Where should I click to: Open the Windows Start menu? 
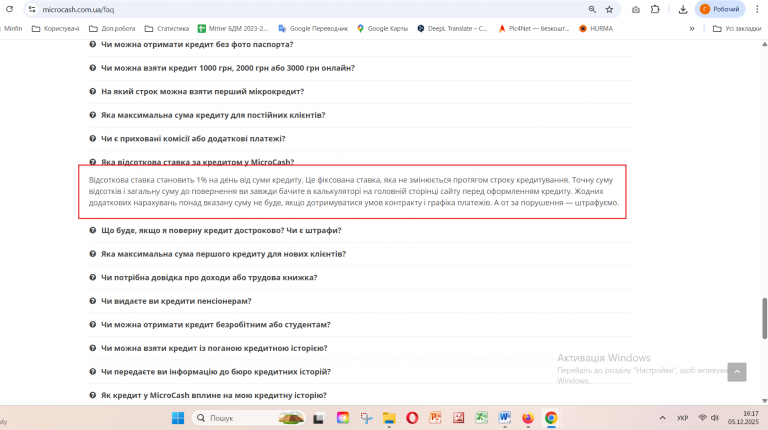pos(178,418)
